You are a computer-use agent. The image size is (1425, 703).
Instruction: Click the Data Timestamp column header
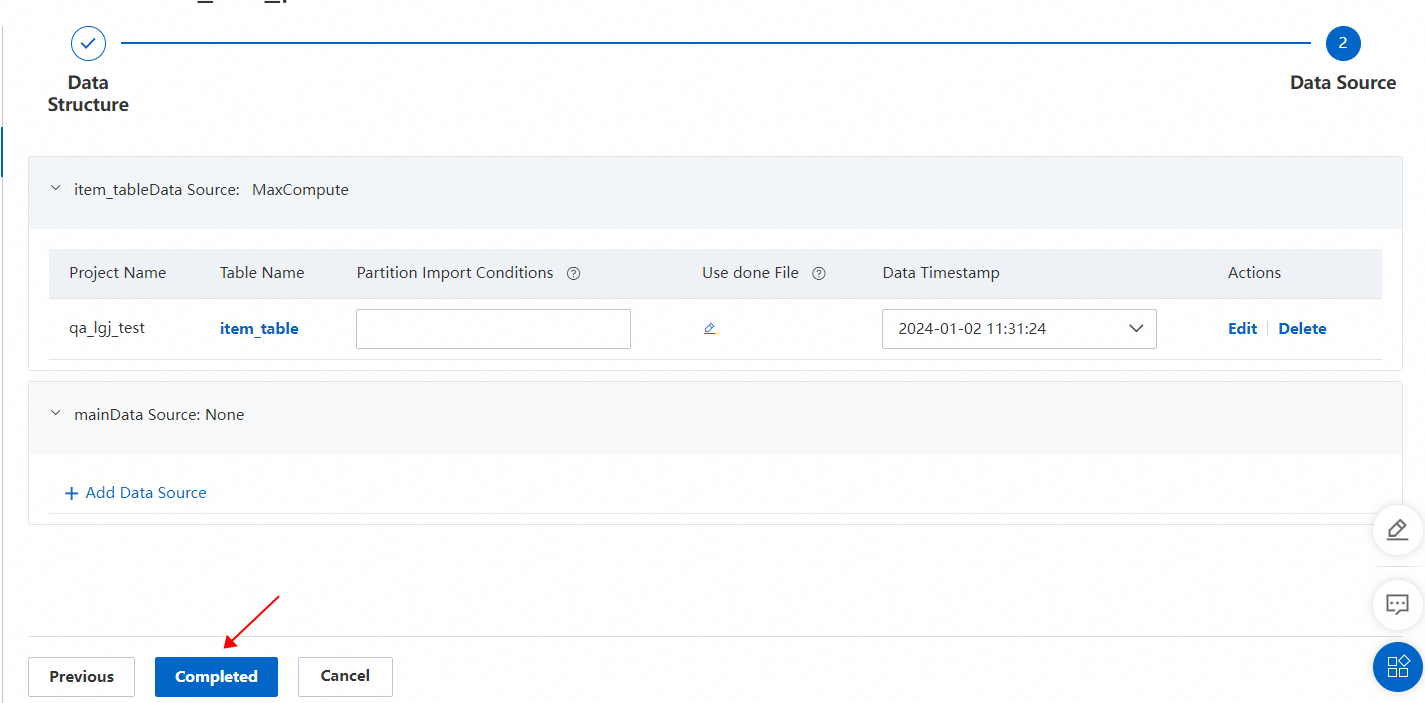coord(941,273)
